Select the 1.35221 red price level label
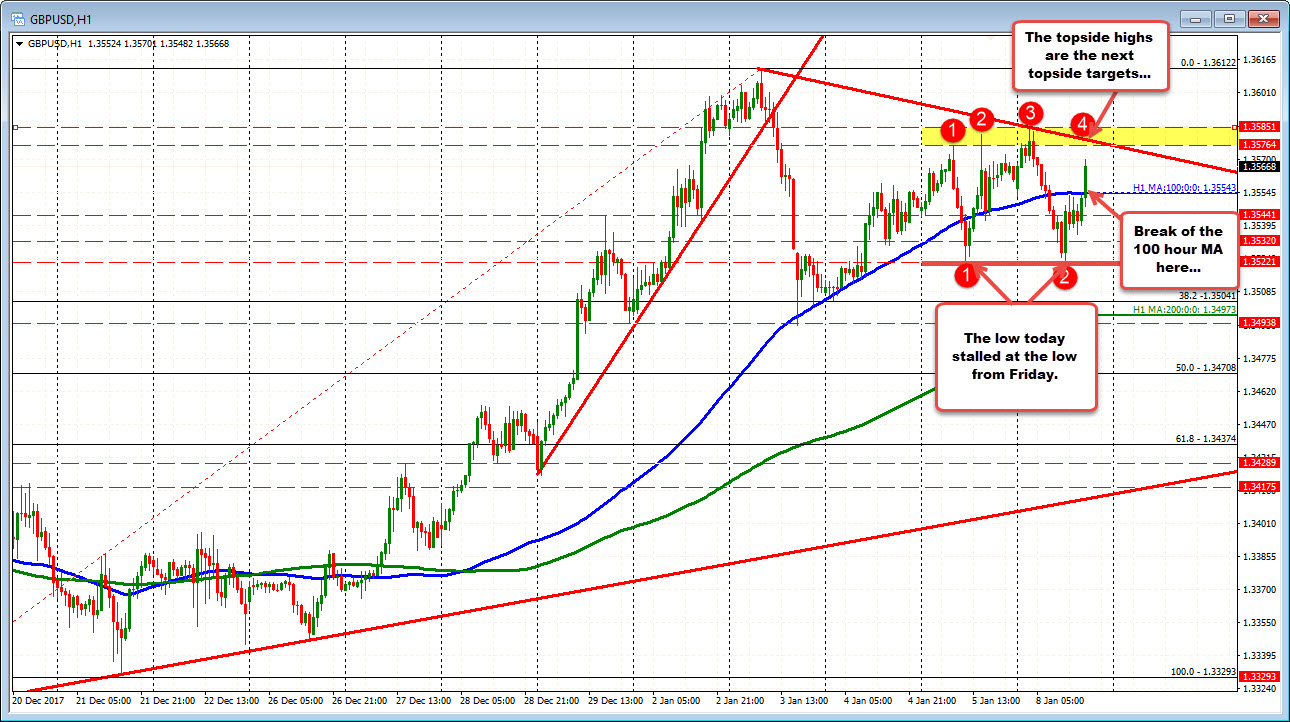Viewport: 1290px width, 722px height. (1257, 262)
